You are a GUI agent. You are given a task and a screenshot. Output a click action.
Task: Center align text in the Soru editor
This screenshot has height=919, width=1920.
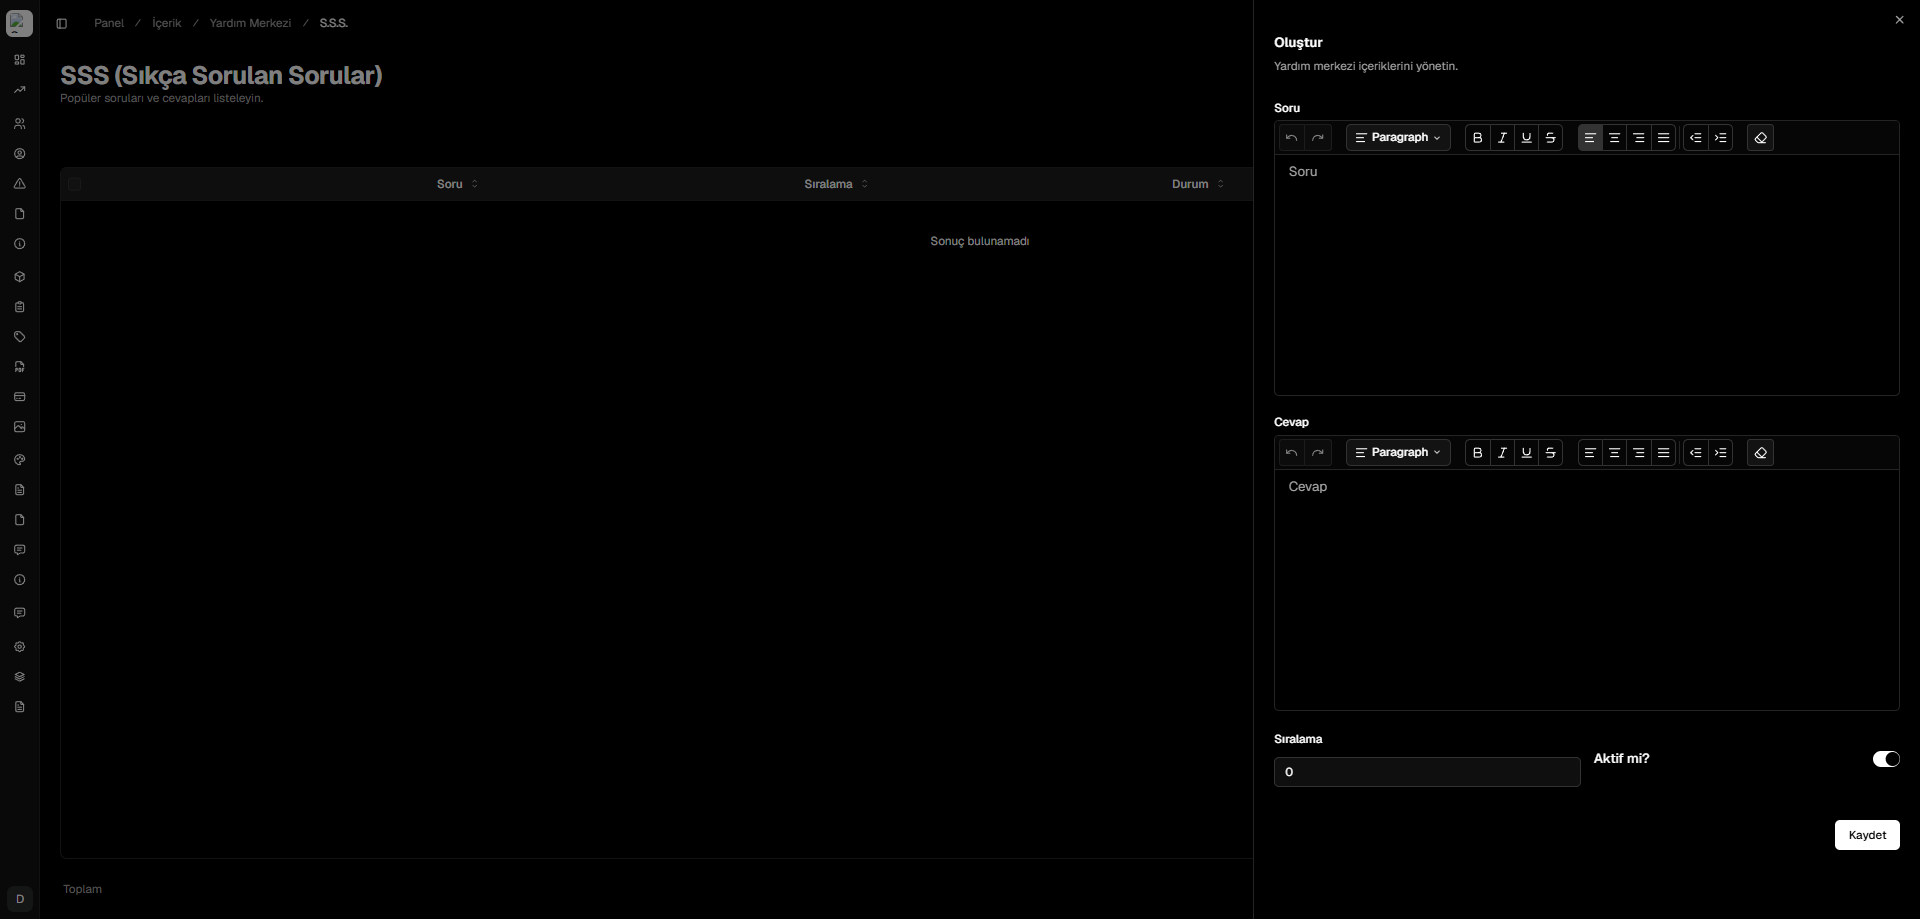[1614, 138]
